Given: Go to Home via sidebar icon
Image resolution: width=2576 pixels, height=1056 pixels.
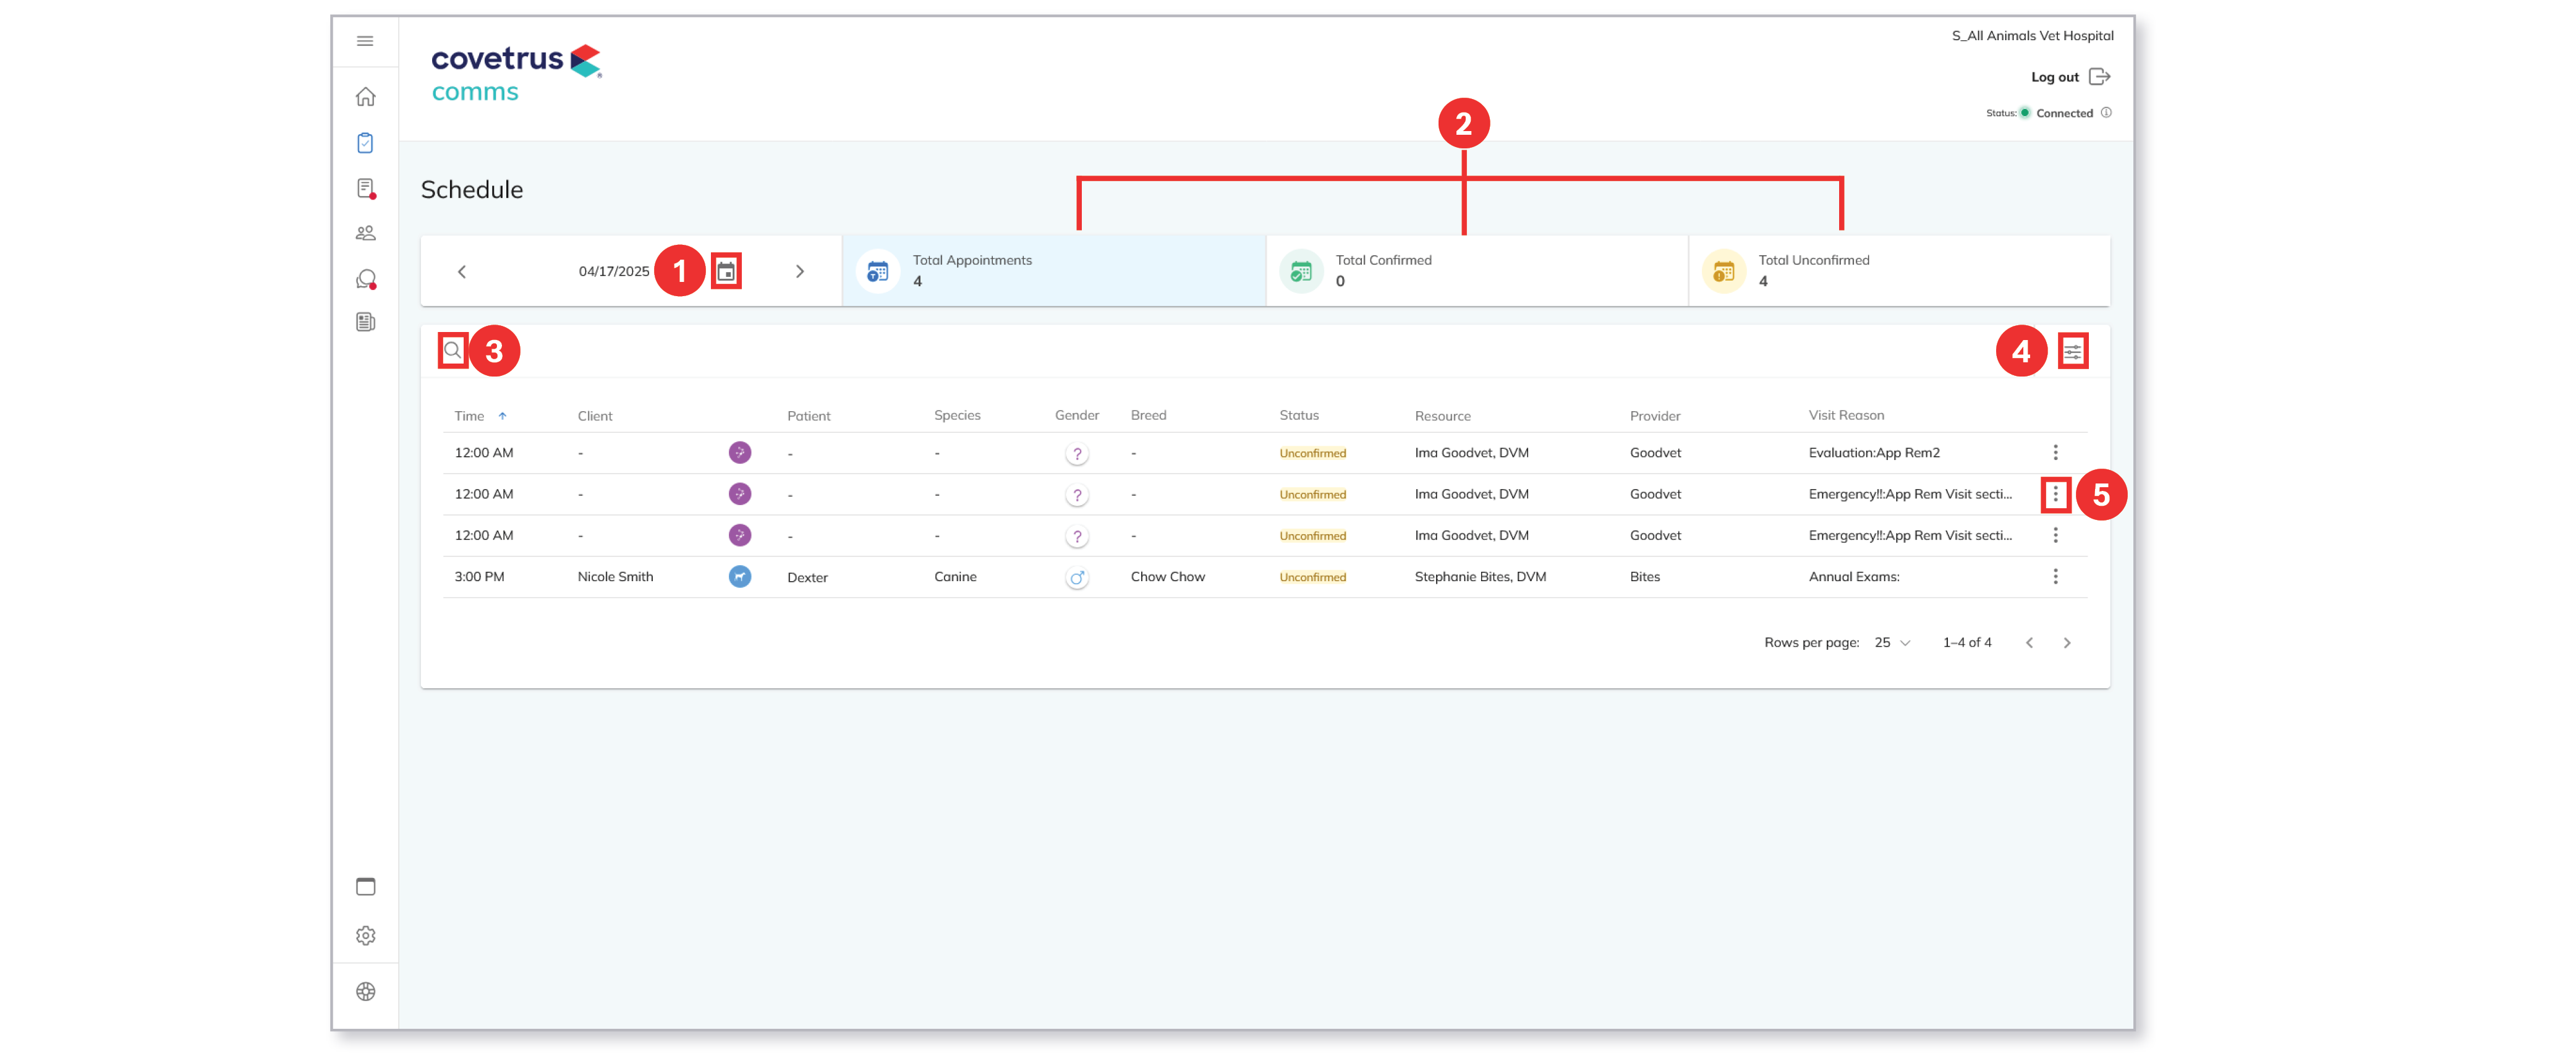Looking at the screenshot, I should 365,97.
